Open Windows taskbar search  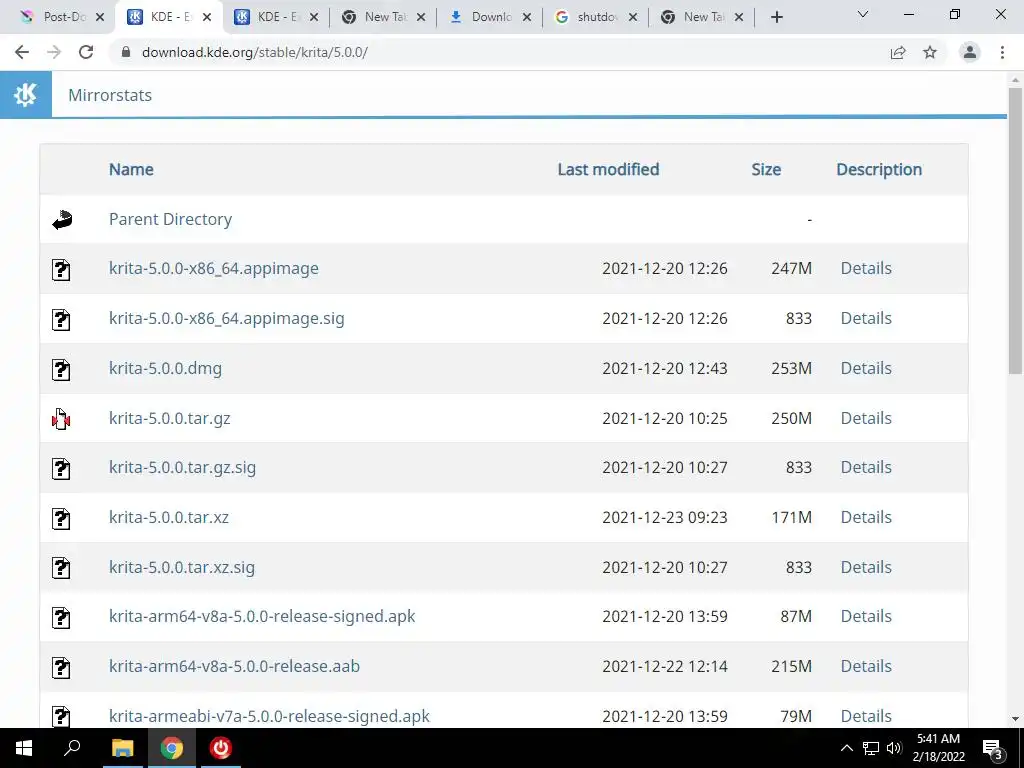pyautogui.click(x=72, y=748)
